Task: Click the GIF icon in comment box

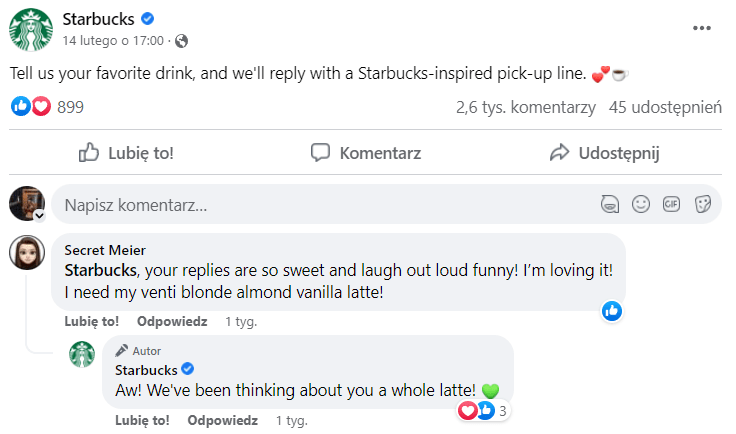Action: coord(672,204)
